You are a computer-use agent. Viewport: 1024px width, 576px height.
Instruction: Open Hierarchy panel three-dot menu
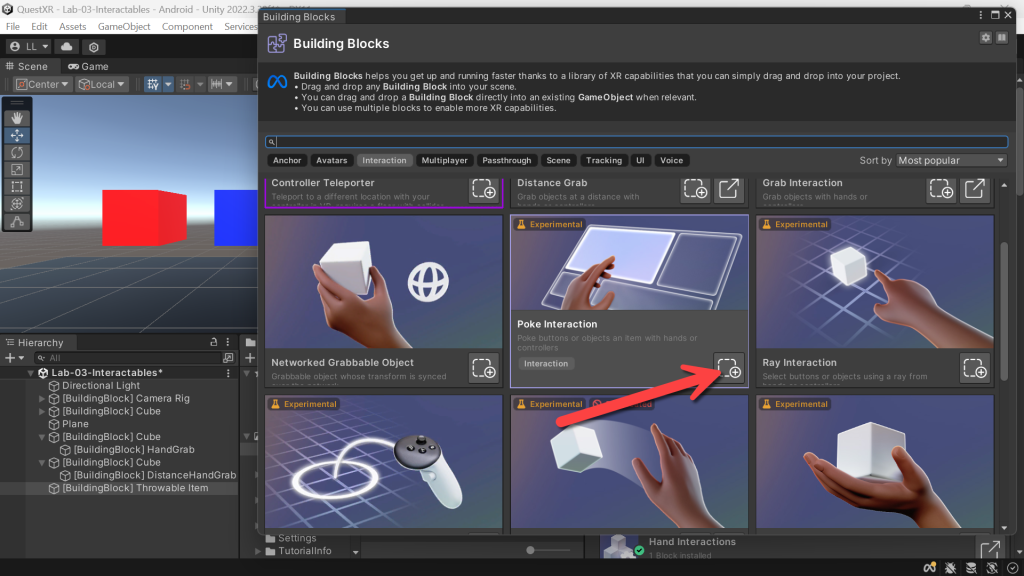[228, 342]
